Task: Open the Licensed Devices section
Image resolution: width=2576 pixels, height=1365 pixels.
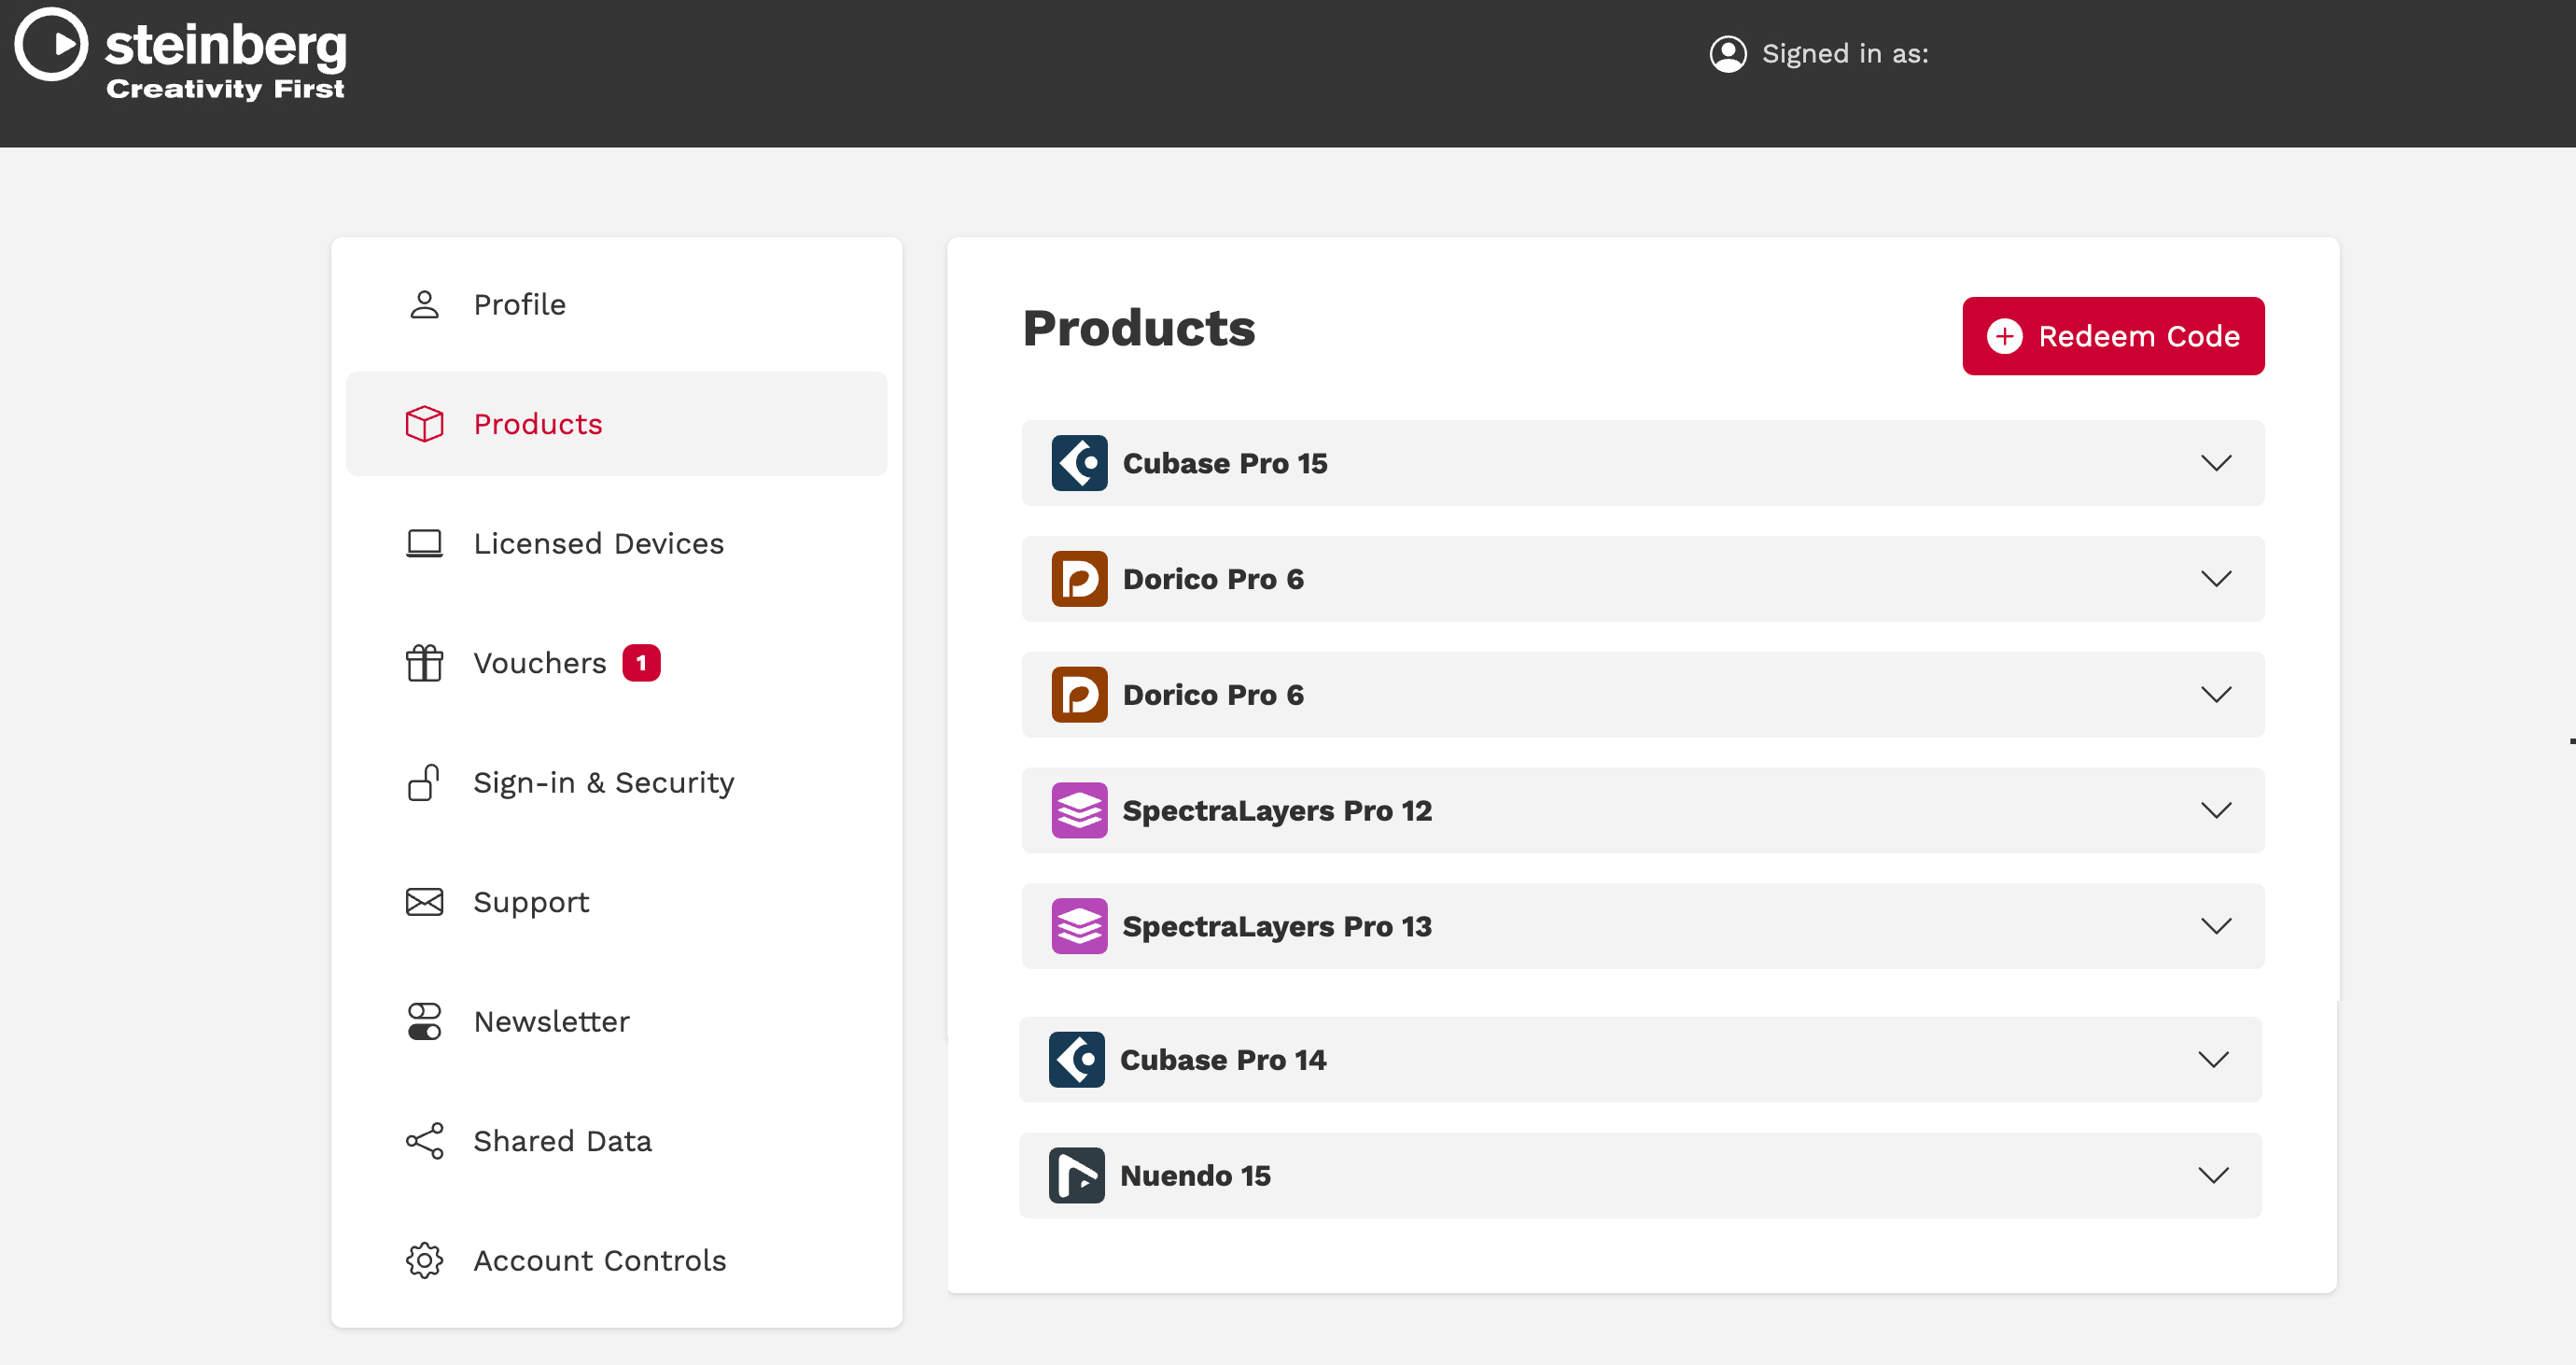Action: [x=616, y=543]
